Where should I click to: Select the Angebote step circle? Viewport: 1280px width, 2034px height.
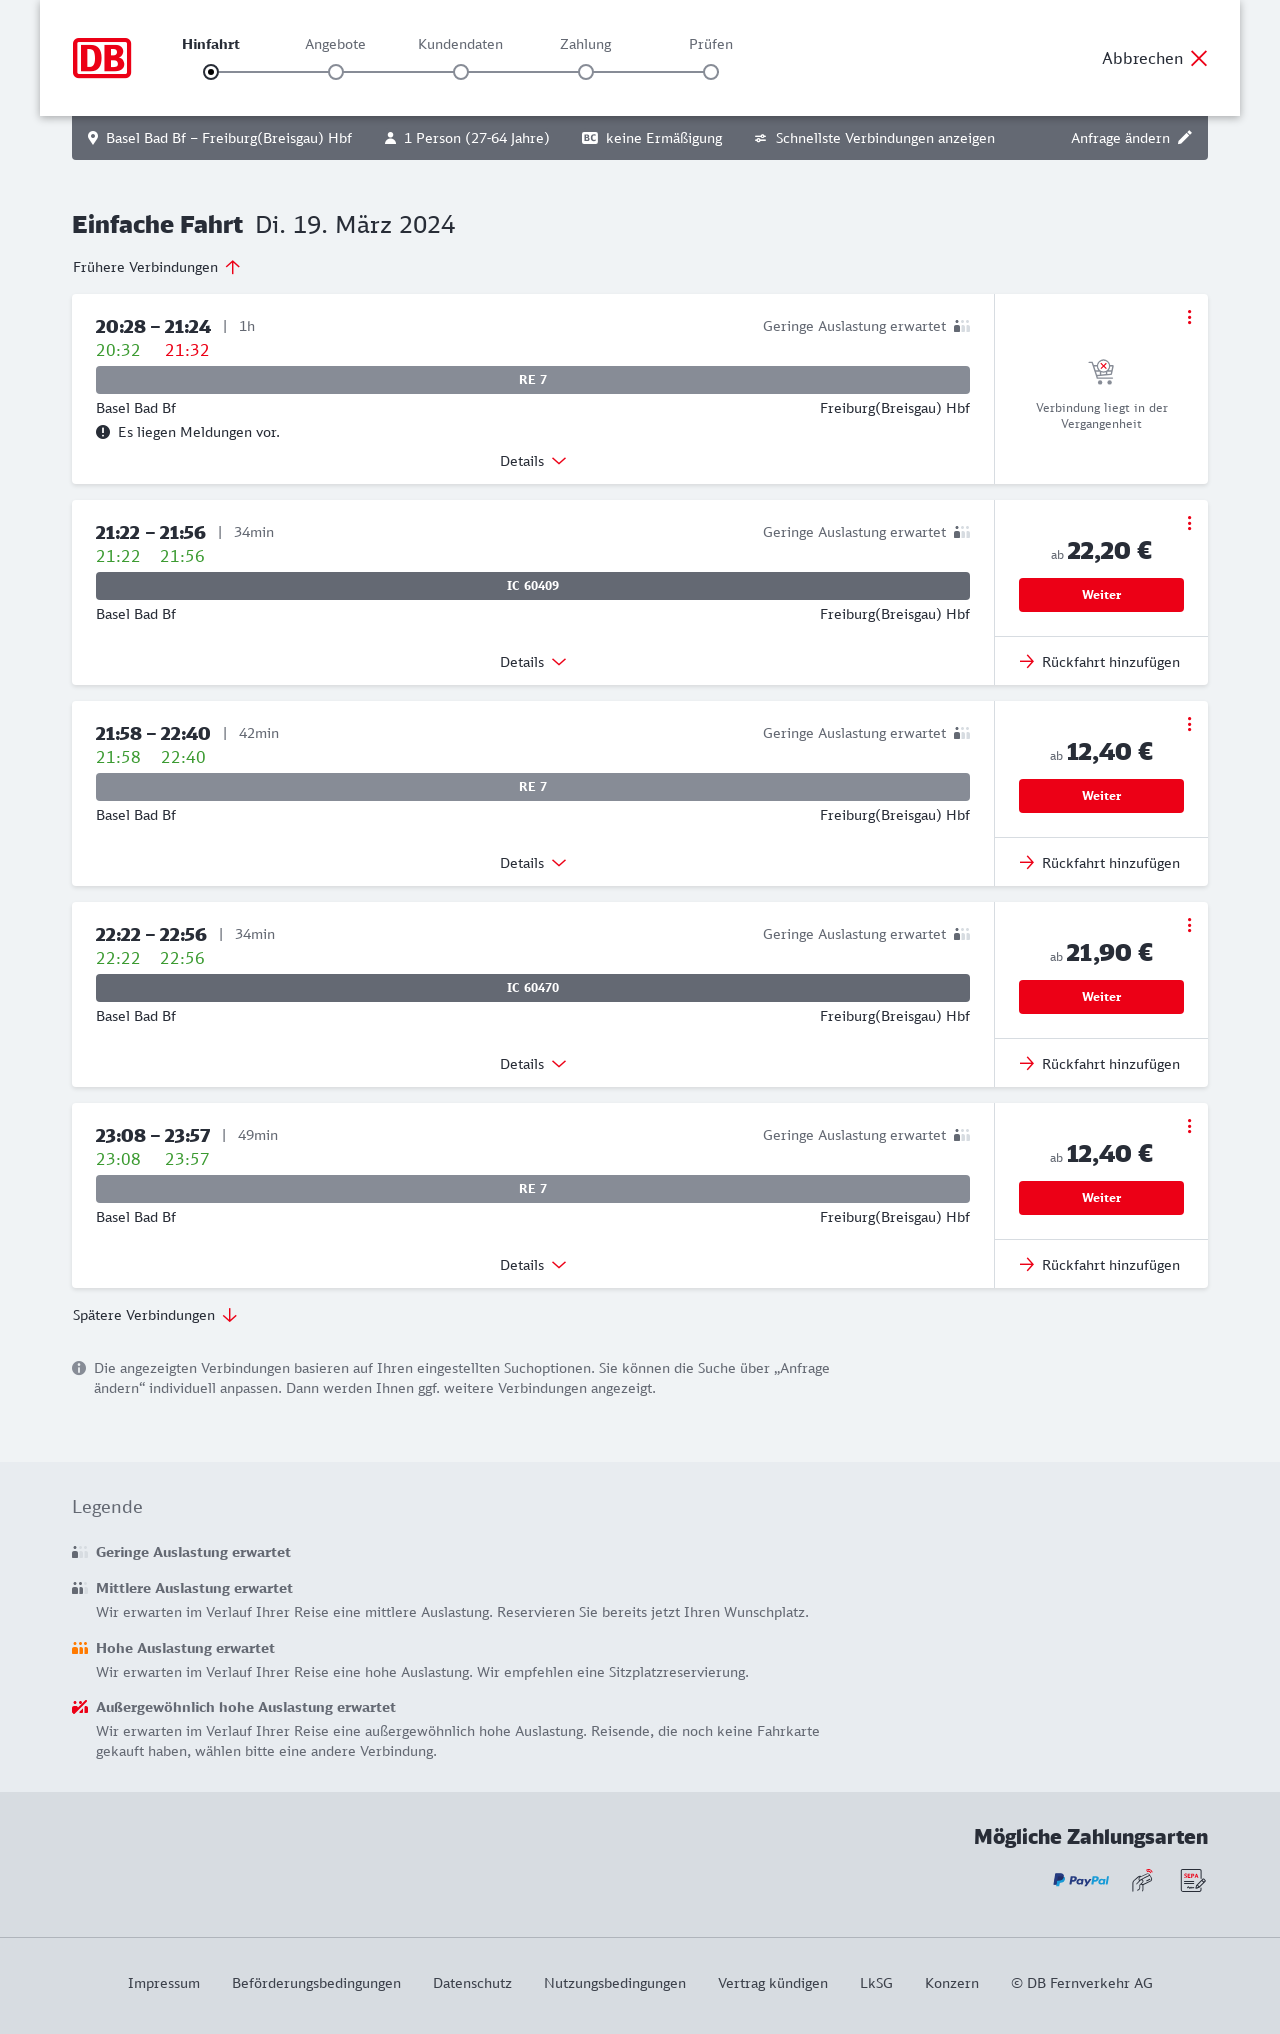pyautogui.click(x=336, y=72)
